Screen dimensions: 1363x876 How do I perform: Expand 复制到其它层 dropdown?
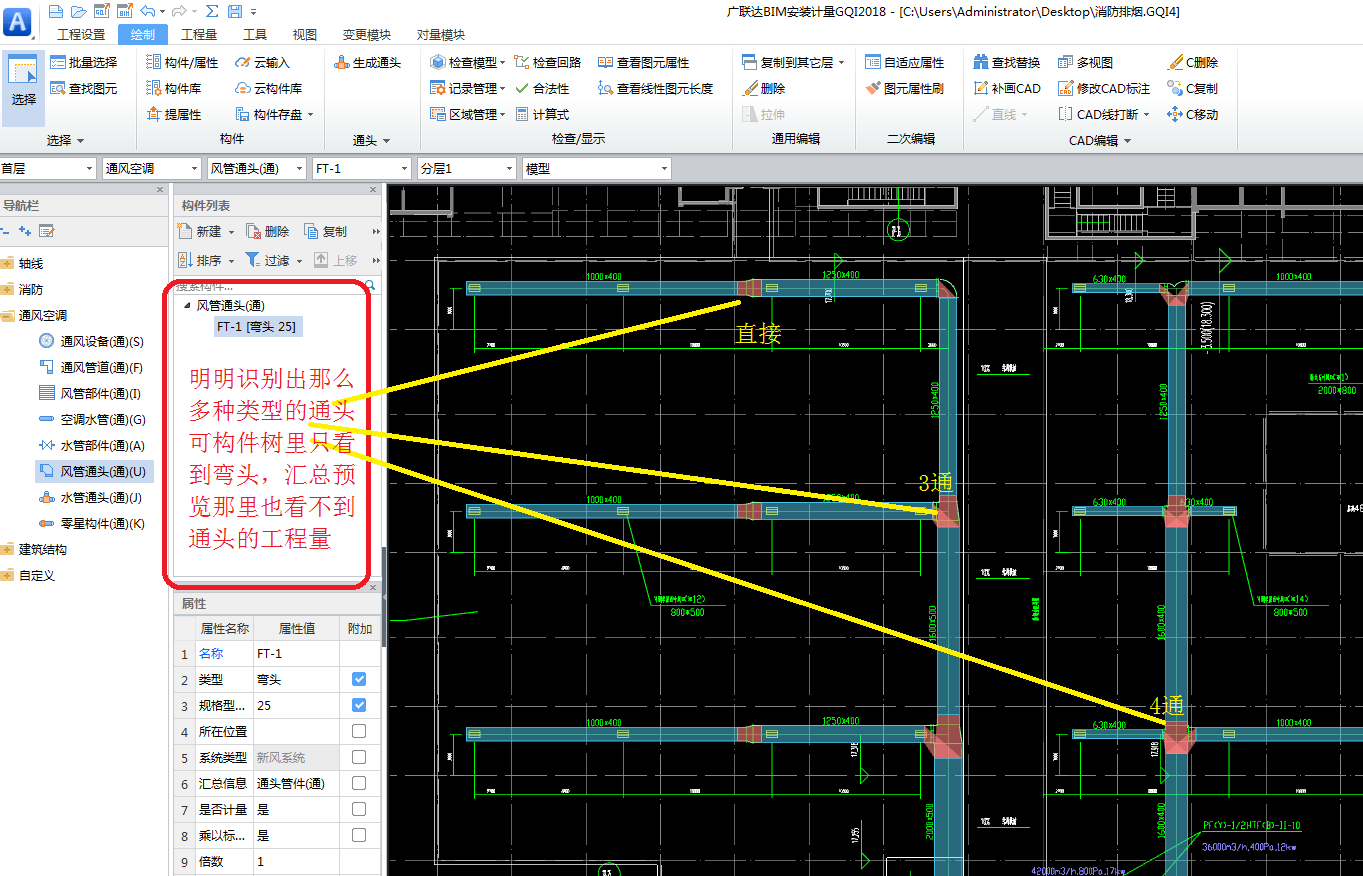pyautogui.click(x=841, y=62)
